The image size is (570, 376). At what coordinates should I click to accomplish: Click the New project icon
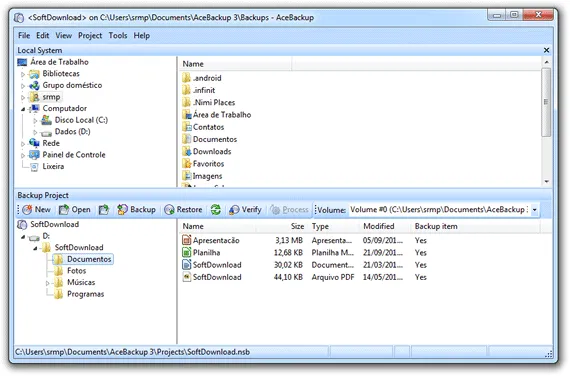(x=27, y=210)
